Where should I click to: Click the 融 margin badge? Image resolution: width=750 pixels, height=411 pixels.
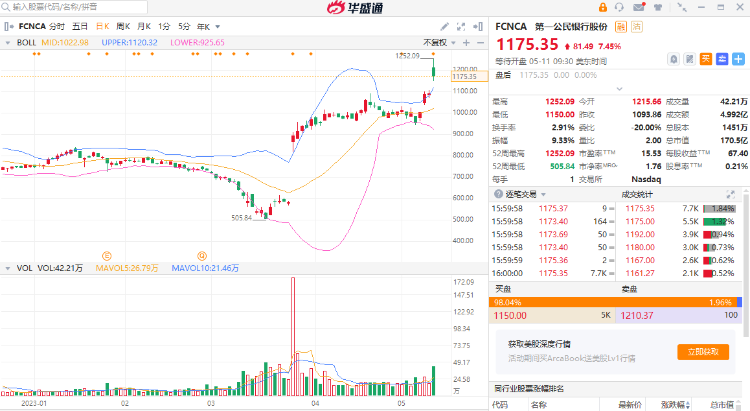pyautogui.click(x=621, y=27)
